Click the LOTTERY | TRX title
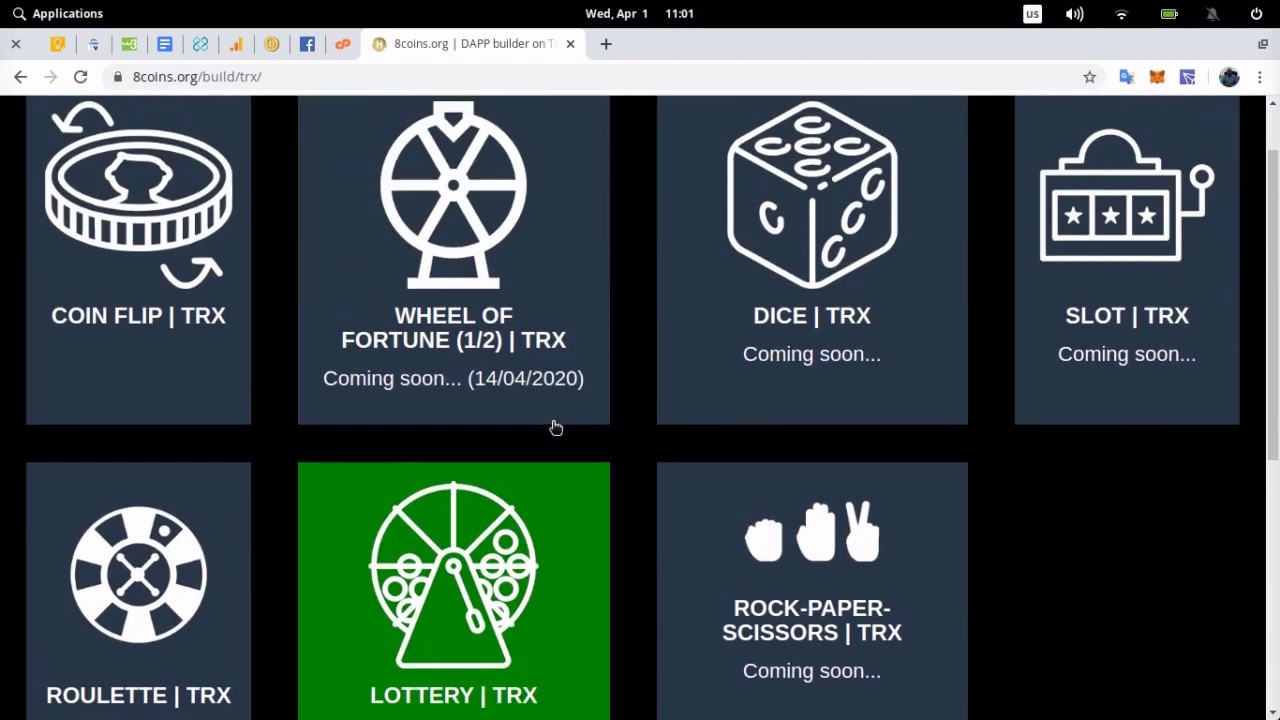The height and width of the screenshot is (720, 1280). pyautogui.click(x=453, y=695)
